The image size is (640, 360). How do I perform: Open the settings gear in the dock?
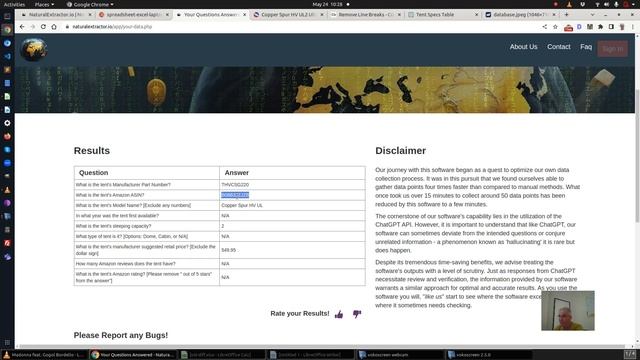coord(7,123)
